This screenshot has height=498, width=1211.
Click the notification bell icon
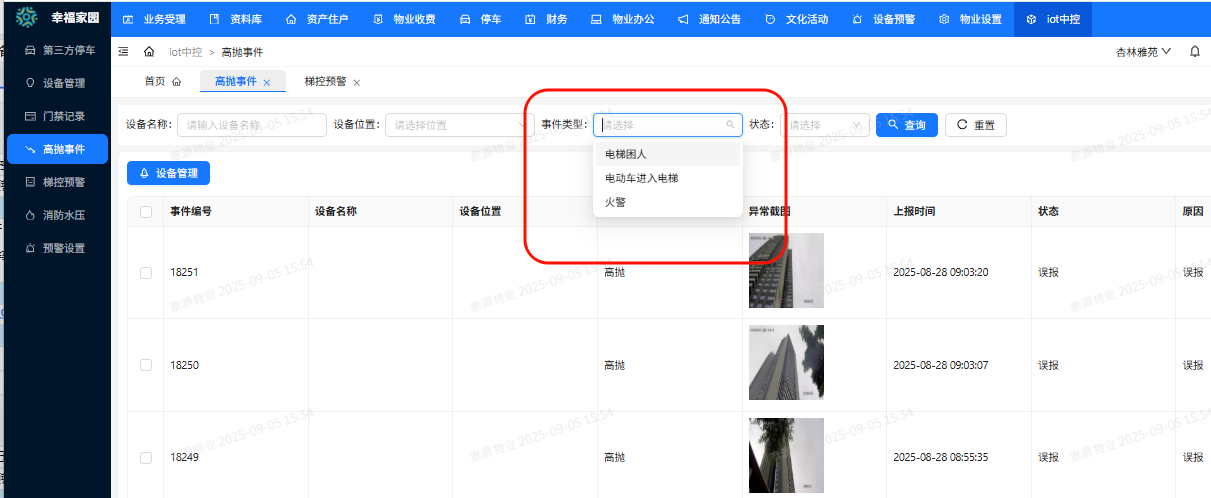[x=1194, y=52]
